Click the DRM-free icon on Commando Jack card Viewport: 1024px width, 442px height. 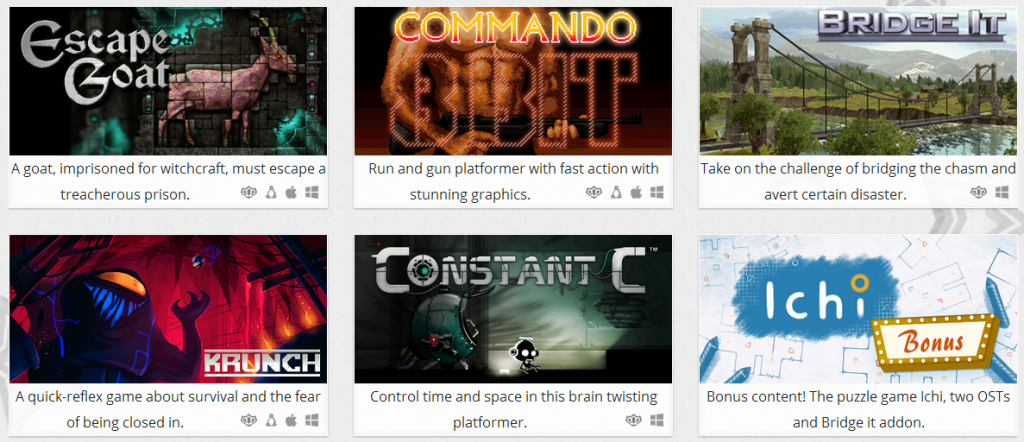pos(593,193)
